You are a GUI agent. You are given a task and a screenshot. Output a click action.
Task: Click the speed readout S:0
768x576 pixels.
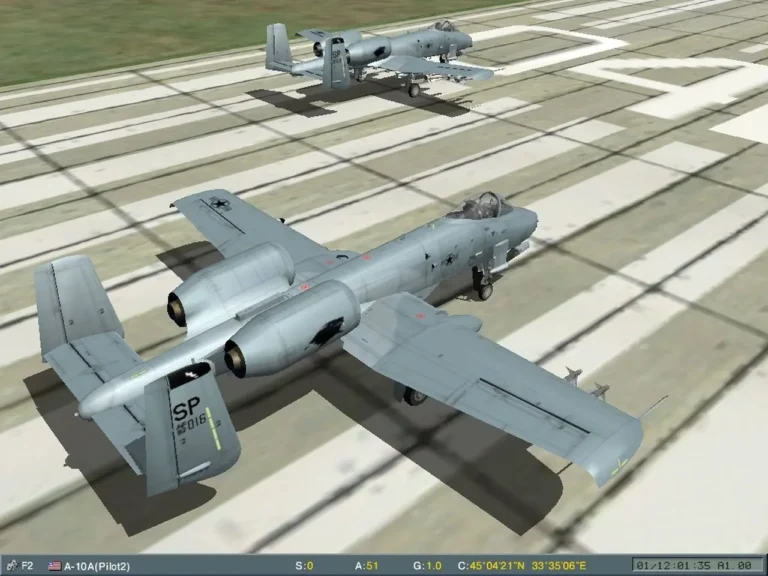(304, 566)
